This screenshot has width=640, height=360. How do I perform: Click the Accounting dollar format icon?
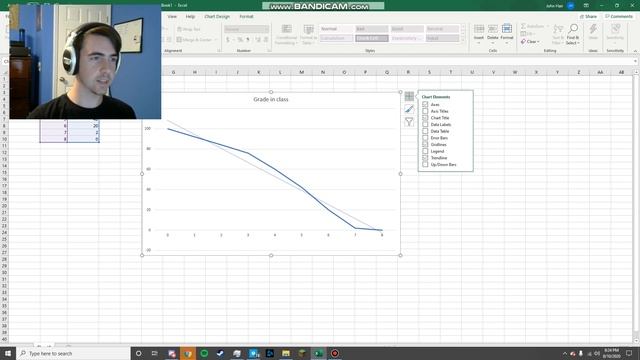click(228, 40)
